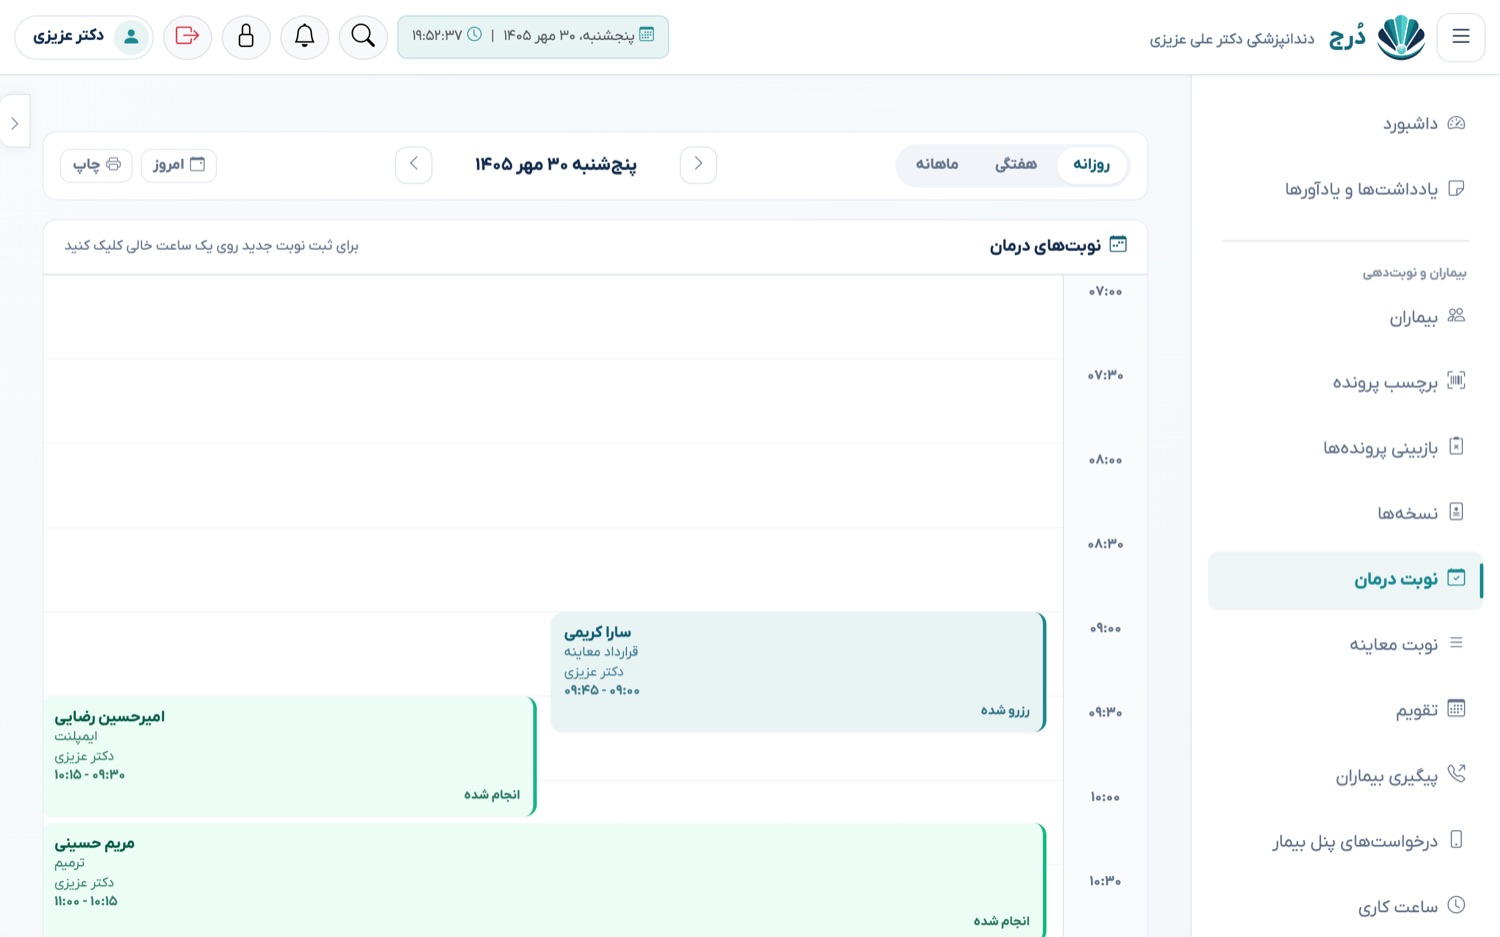The image size is (1500, 937).
Task: Open امیرحسین رضایی appointment card
Action: pos(290,756)
